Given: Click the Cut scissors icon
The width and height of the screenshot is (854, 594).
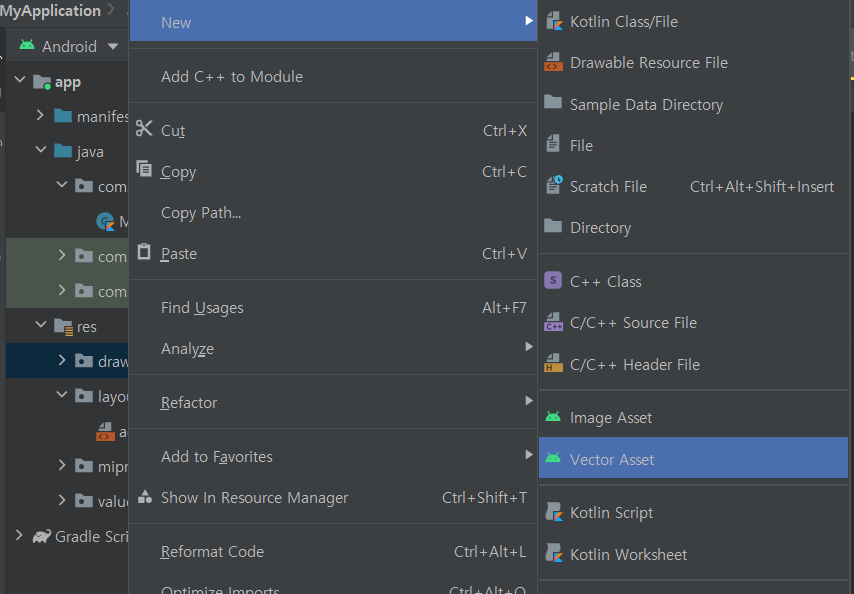Looking at the screenshot, I should click(145, 130).
